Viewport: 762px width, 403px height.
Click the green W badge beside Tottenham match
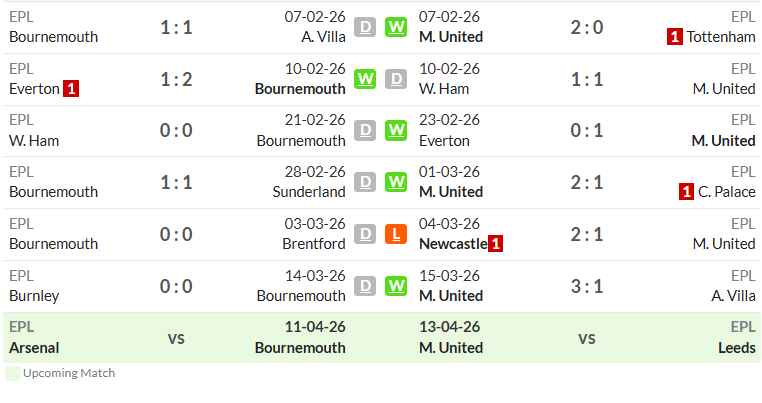click(x=396, y=27)
